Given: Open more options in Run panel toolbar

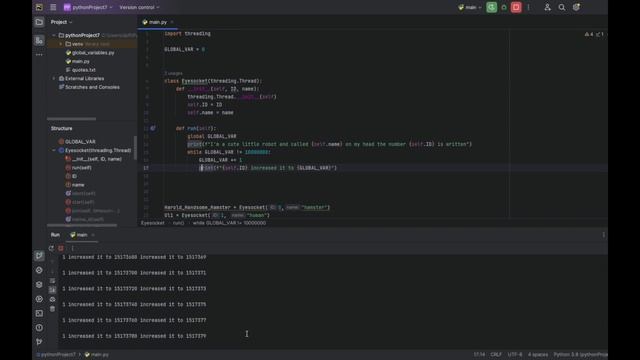Looking at the screenshot, I should (73, 248).
